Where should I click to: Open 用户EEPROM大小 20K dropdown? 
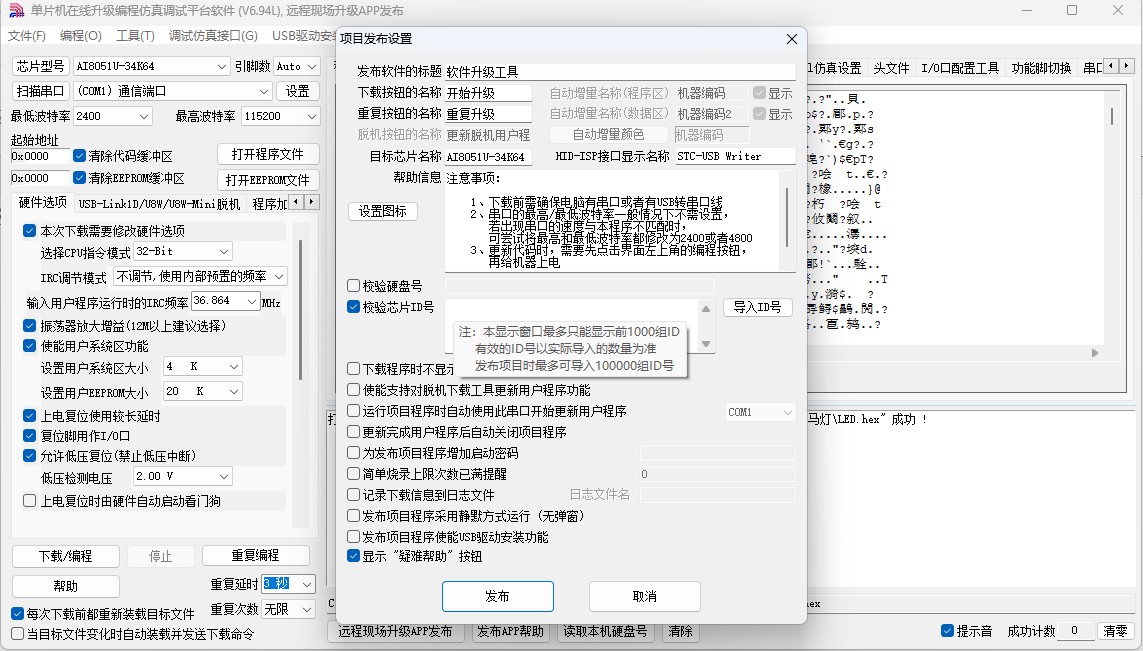click(x=203, y=391)
